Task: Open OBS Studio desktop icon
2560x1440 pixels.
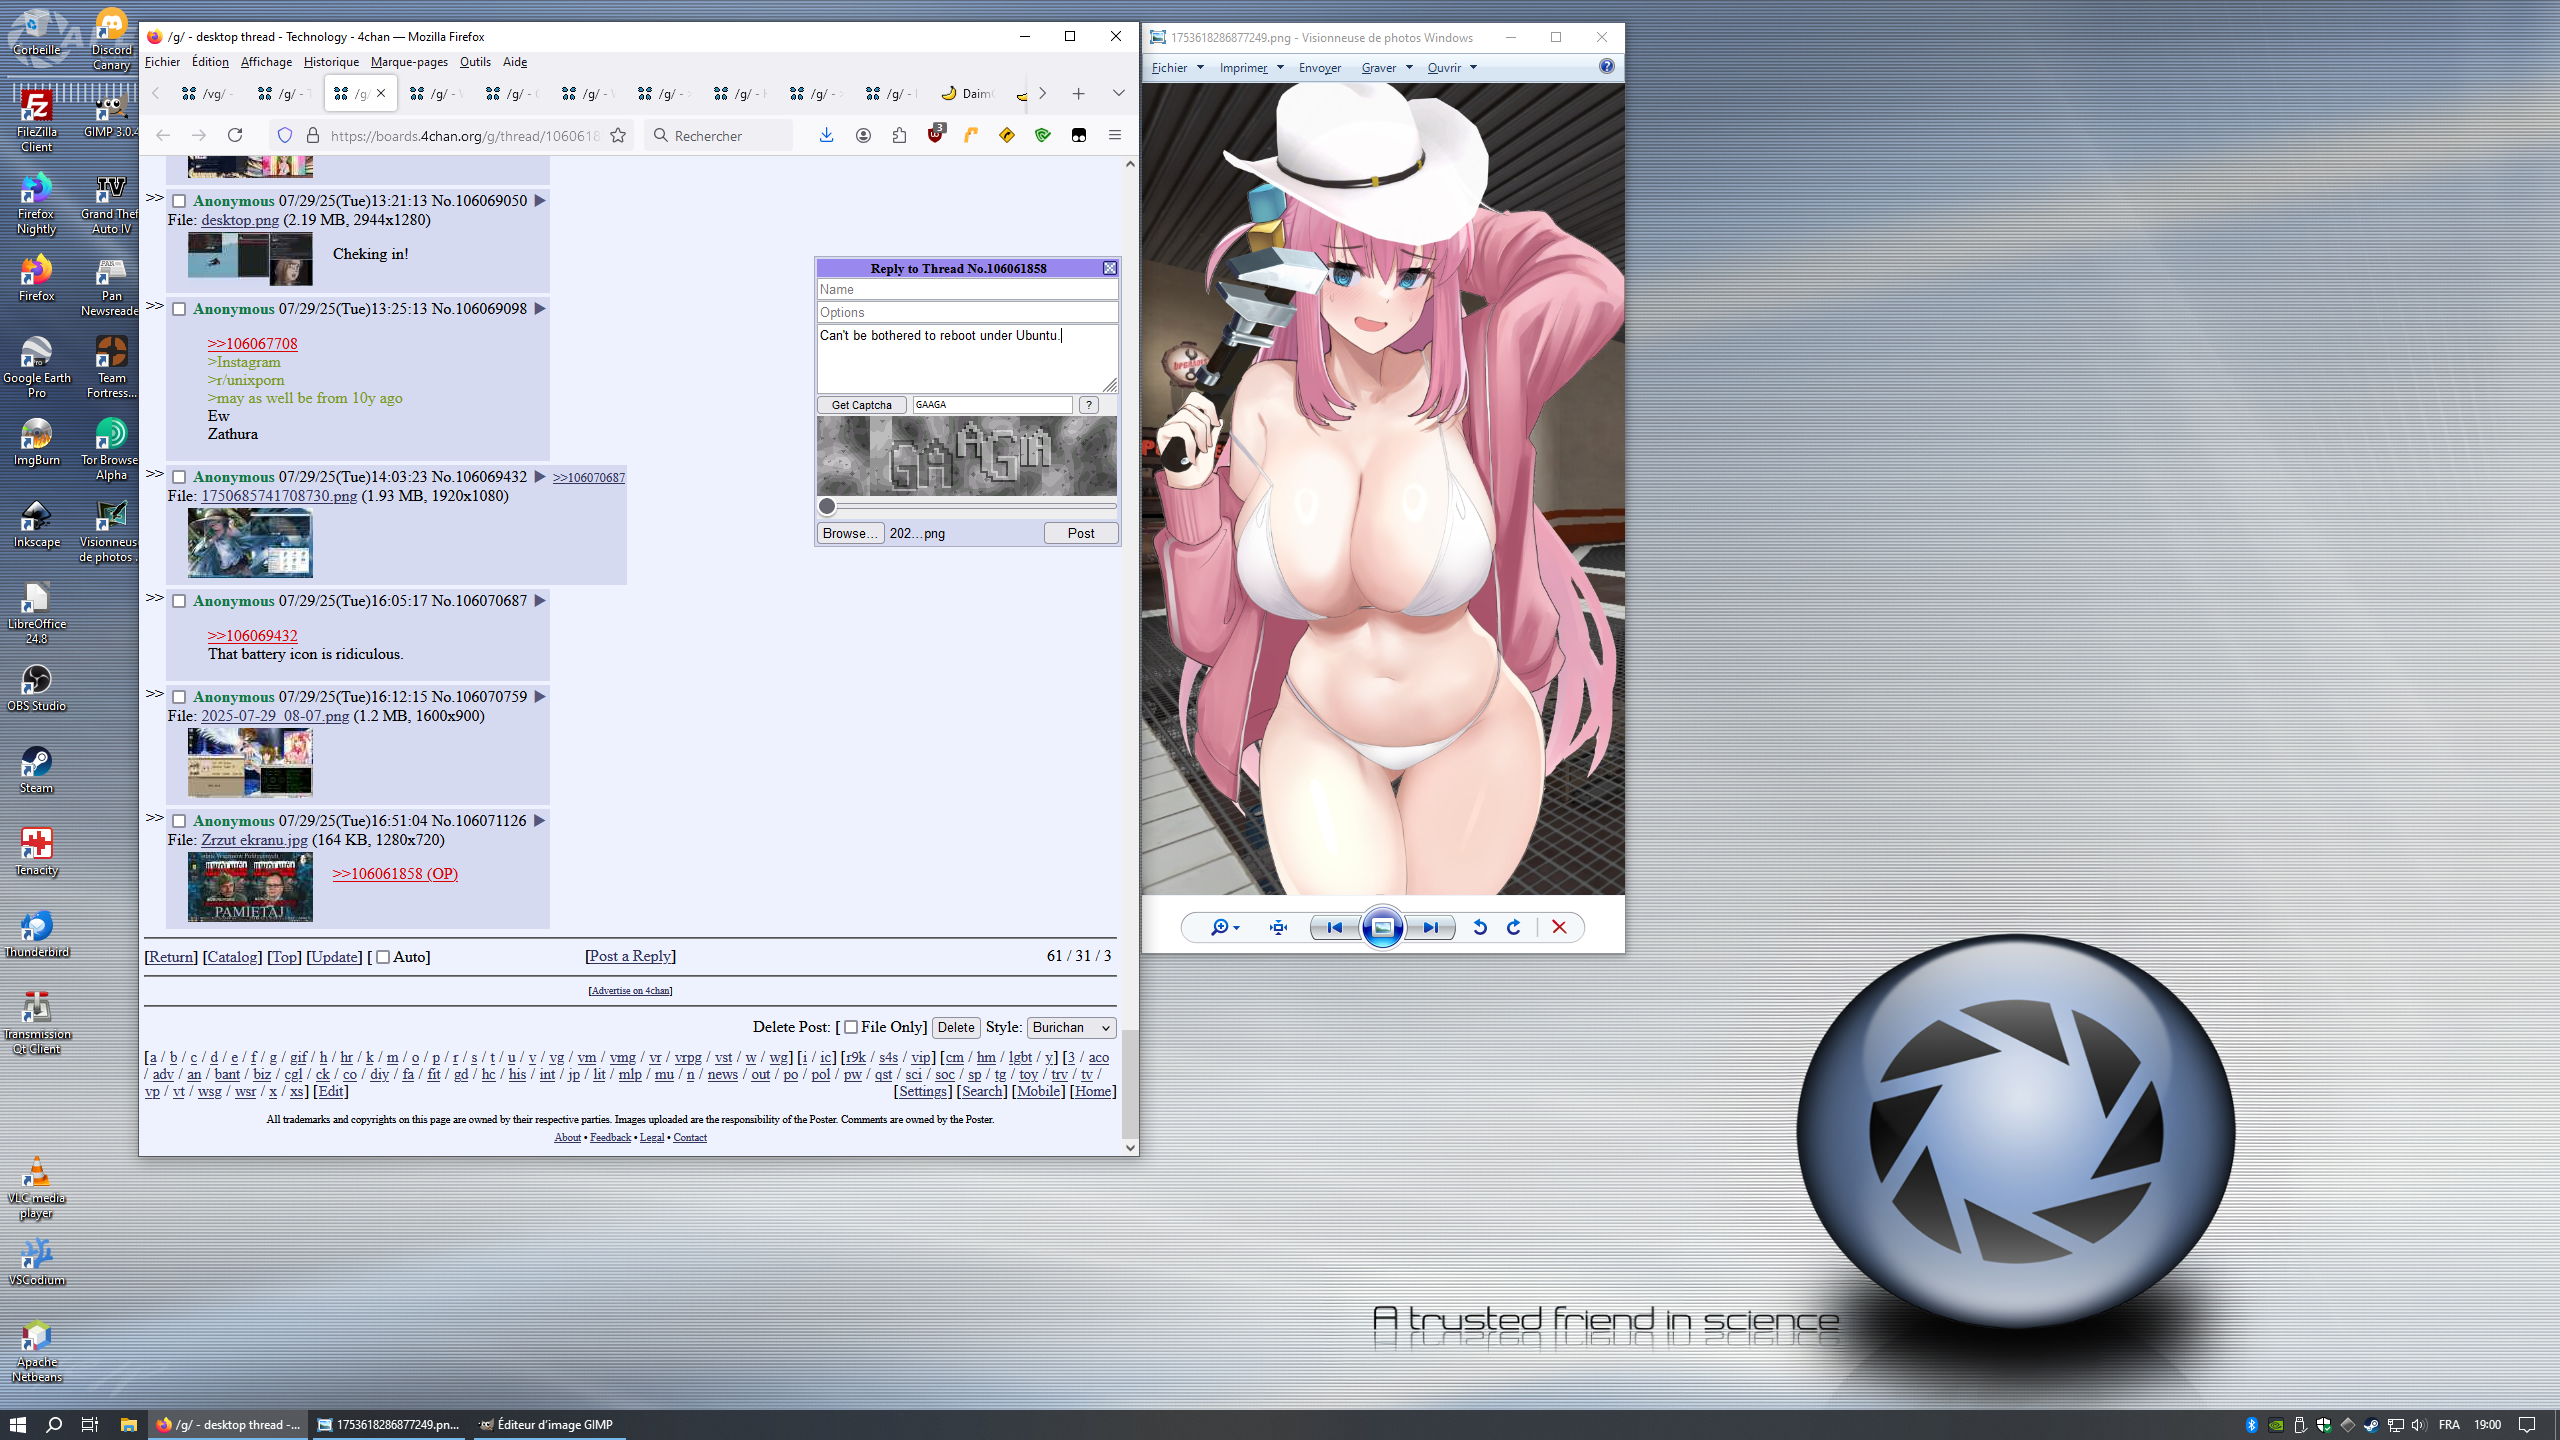Action: [36, 688]
